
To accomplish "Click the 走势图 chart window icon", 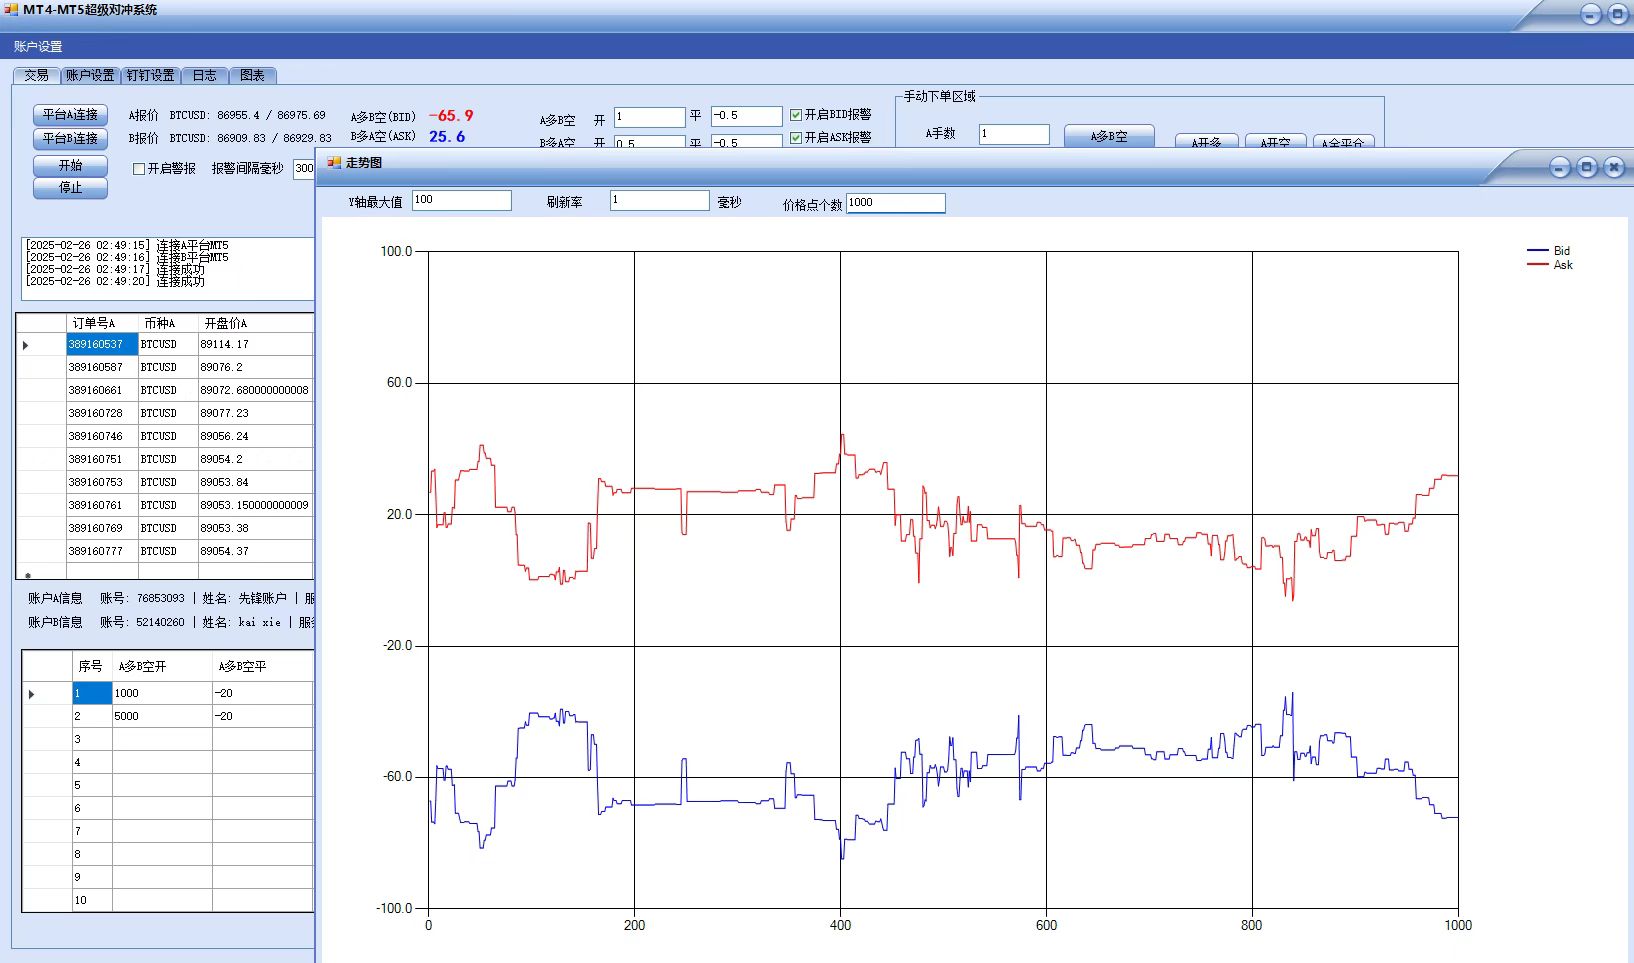I will click(x=334, y=163).
